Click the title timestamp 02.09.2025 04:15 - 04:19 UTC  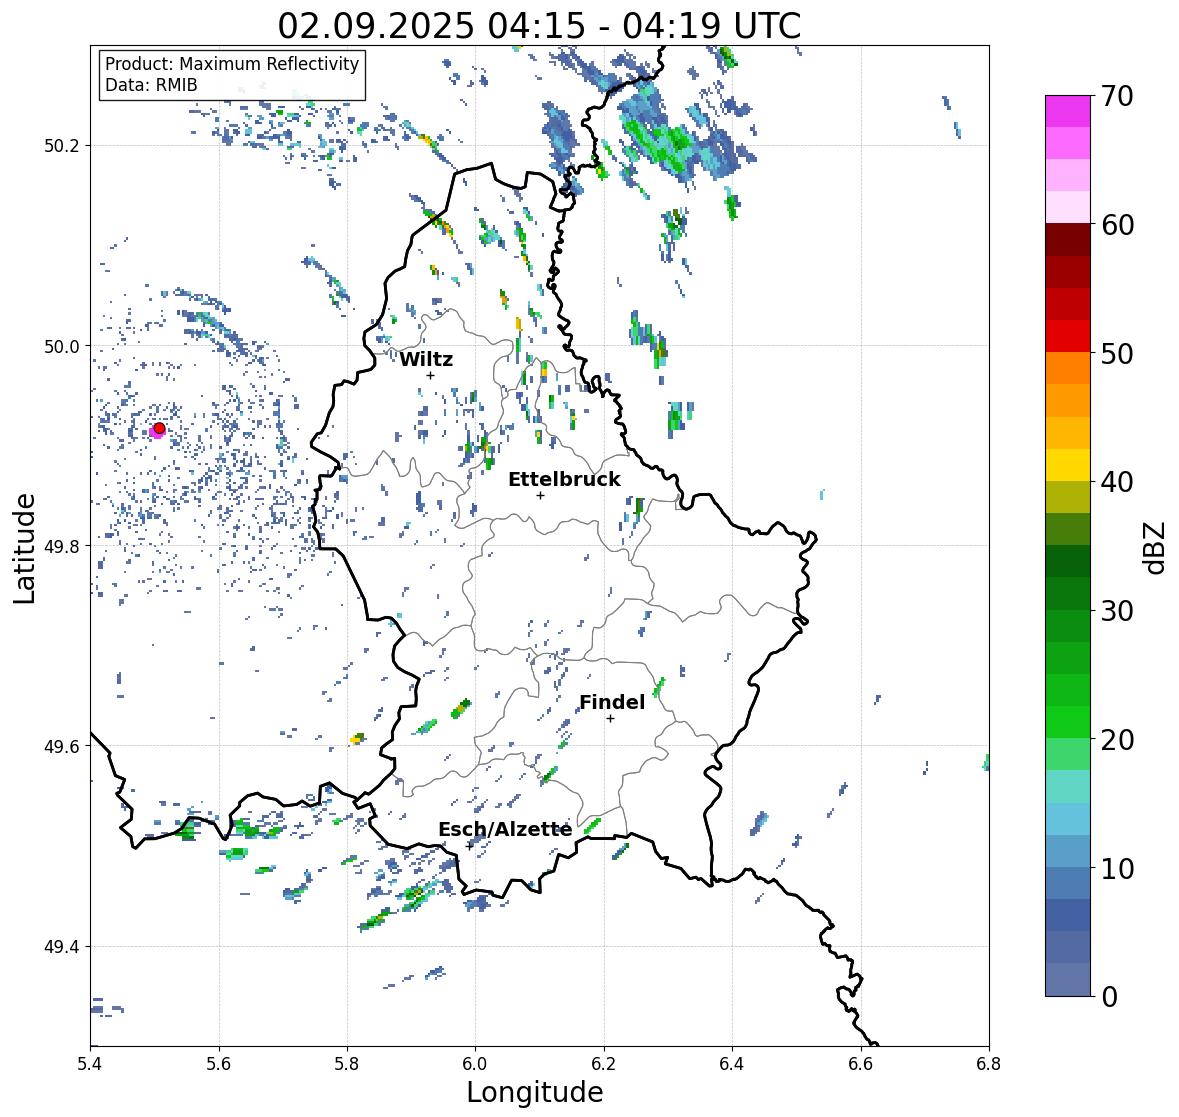539,26
